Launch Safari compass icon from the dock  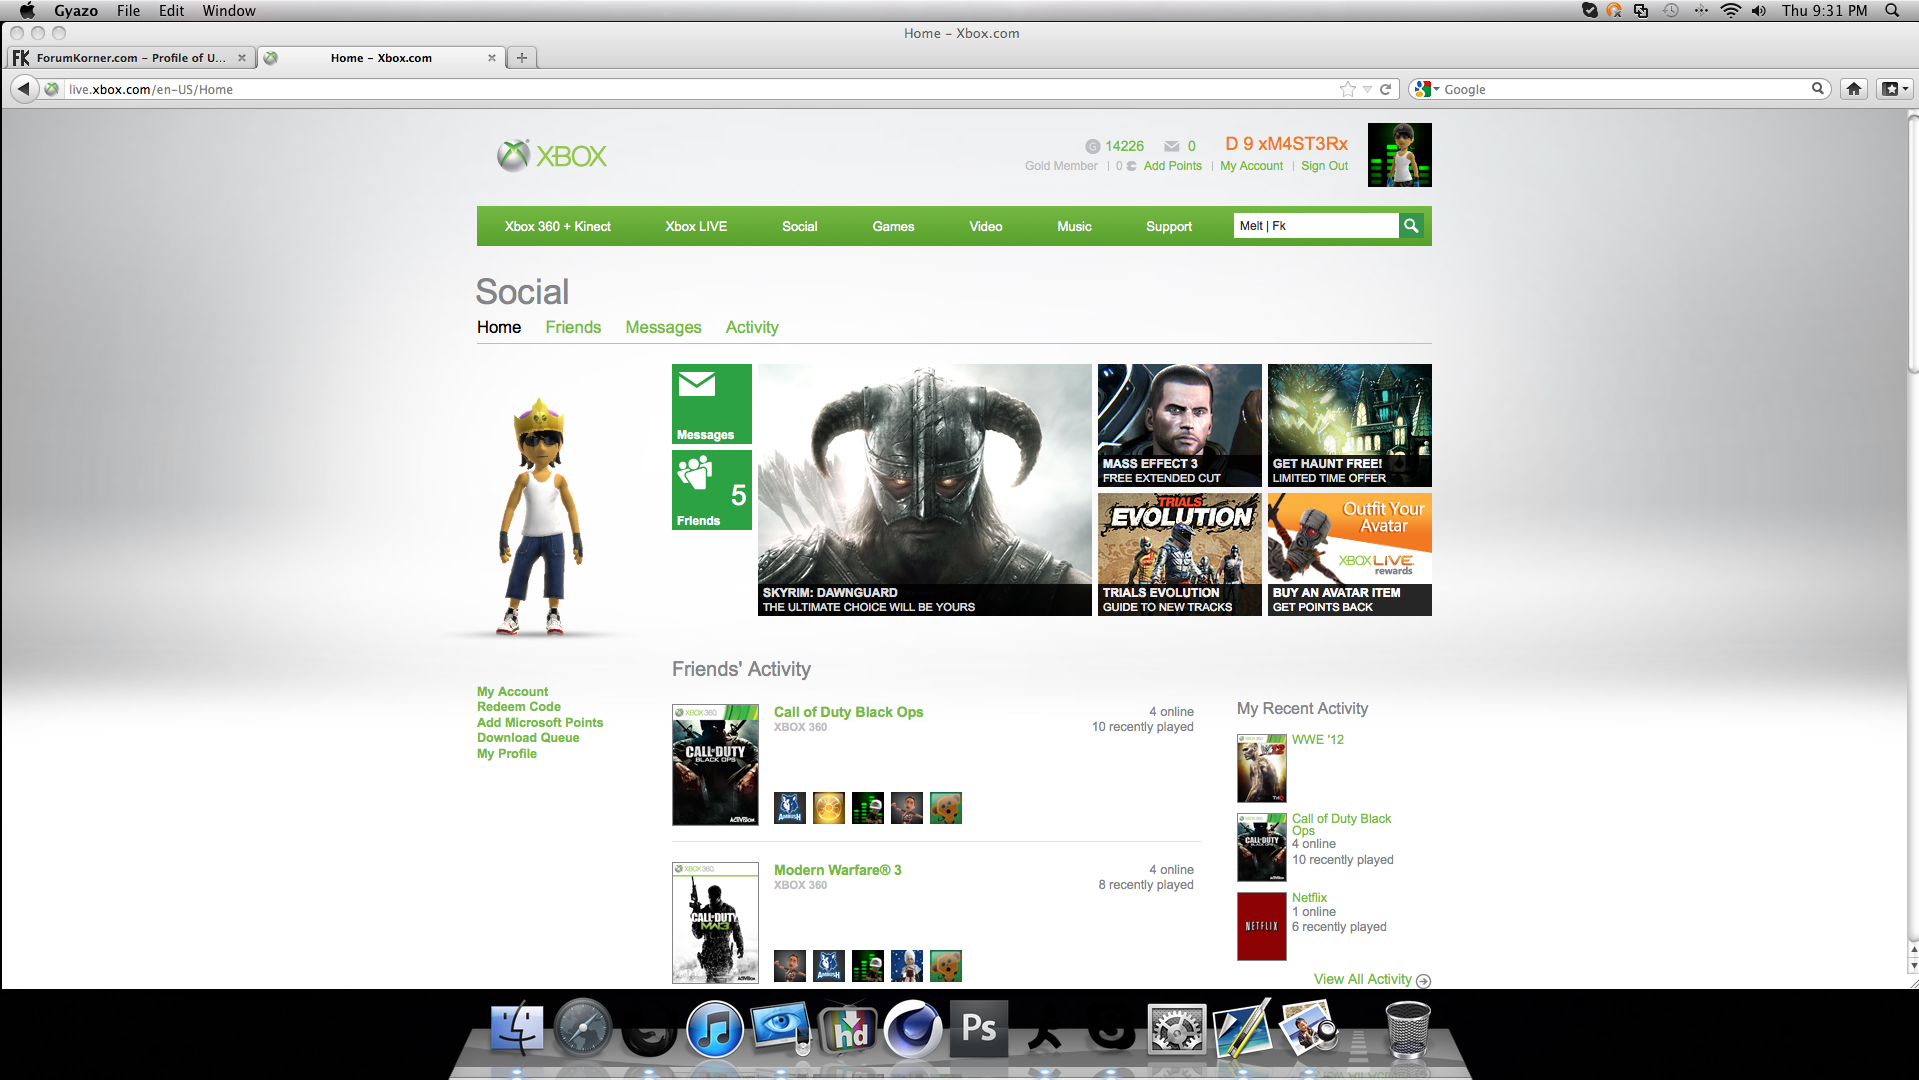click(583, 1029)
